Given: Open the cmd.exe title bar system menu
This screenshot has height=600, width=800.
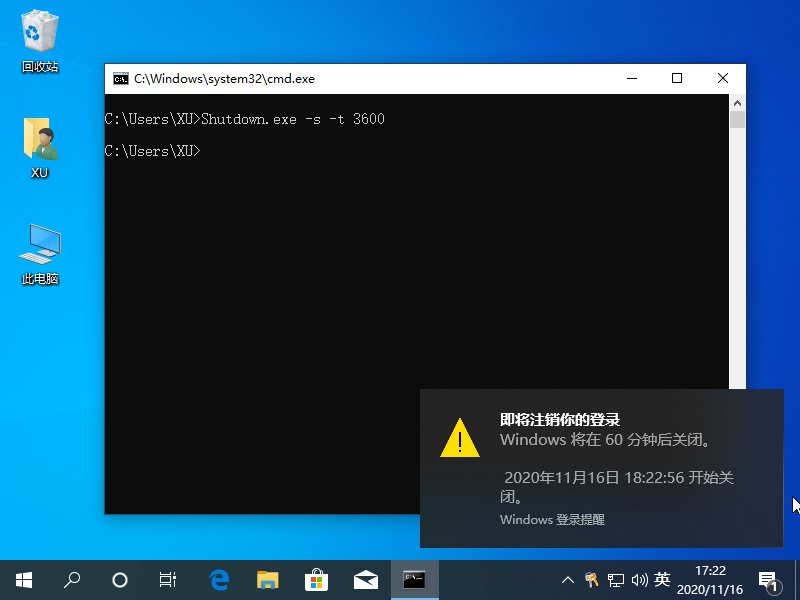Looking at the screenshot, I should pyautogui.click(x=122, y=78).
